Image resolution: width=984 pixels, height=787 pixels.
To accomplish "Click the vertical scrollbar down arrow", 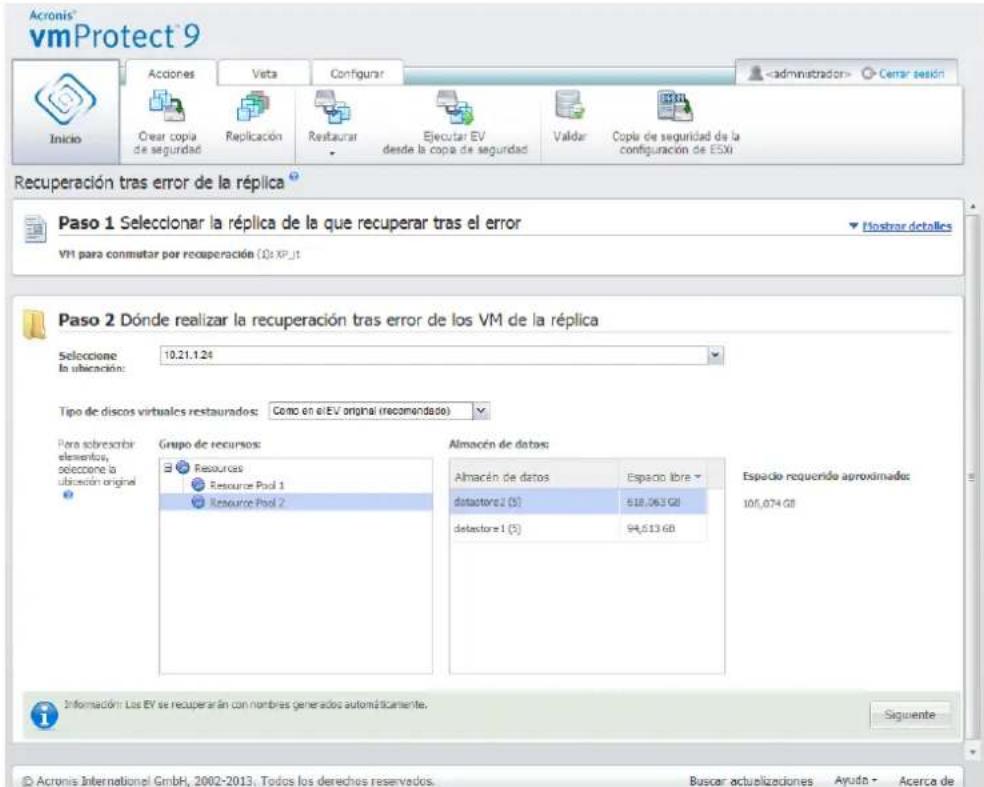I will pyautogui.click(x=973, y=751).
